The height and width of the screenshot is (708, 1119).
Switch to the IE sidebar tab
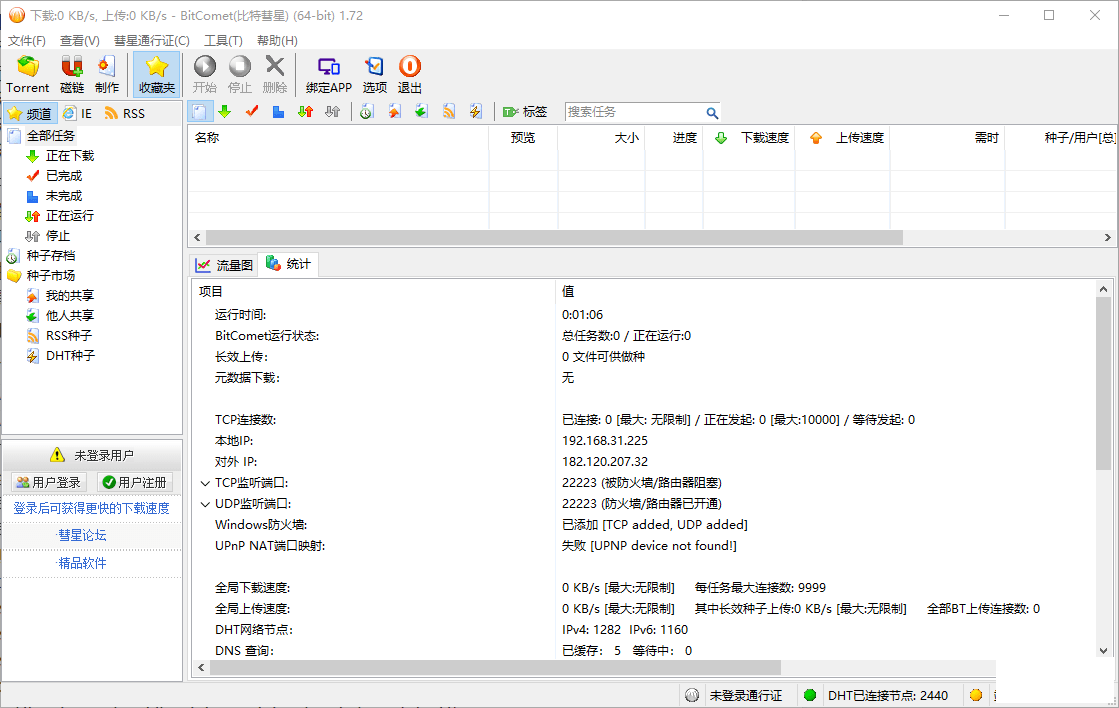click(78, 113)
